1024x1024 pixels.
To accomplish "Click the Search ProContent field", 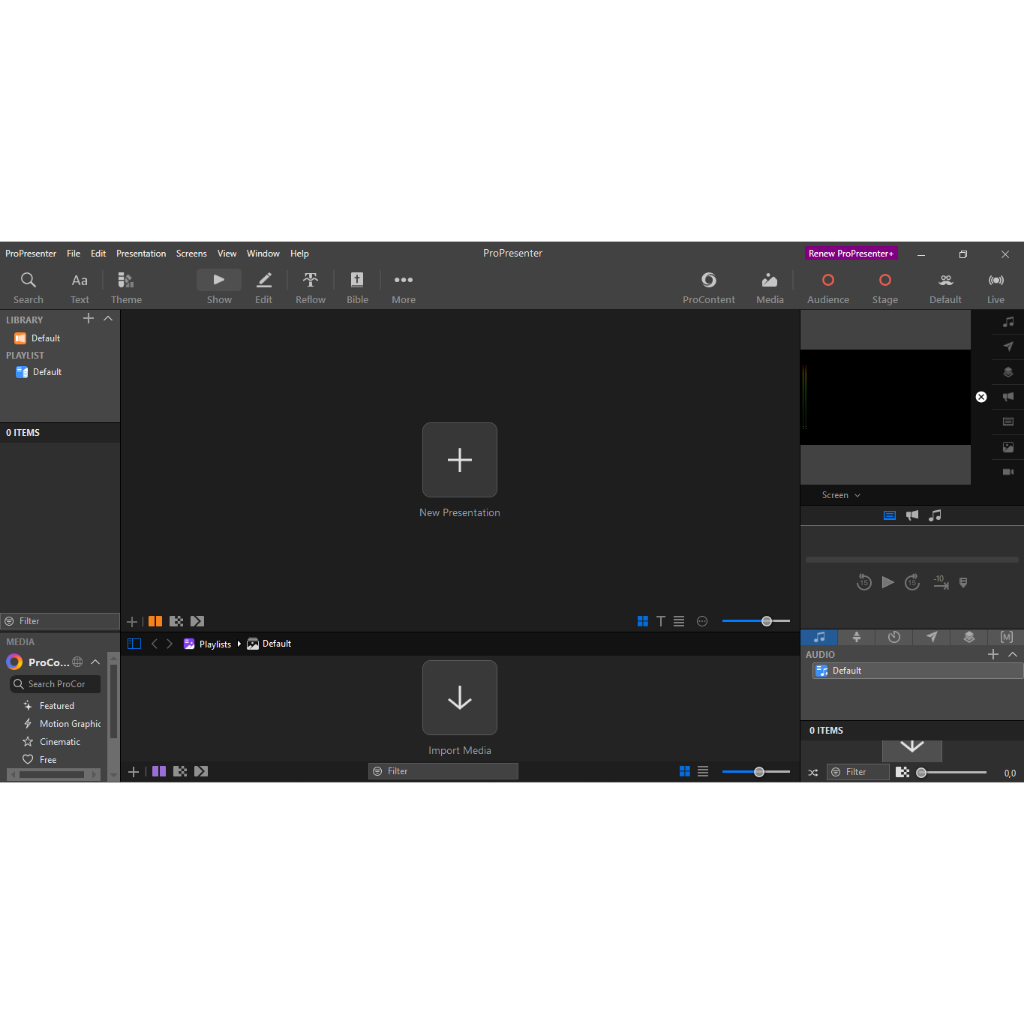I will pos(56,684).
